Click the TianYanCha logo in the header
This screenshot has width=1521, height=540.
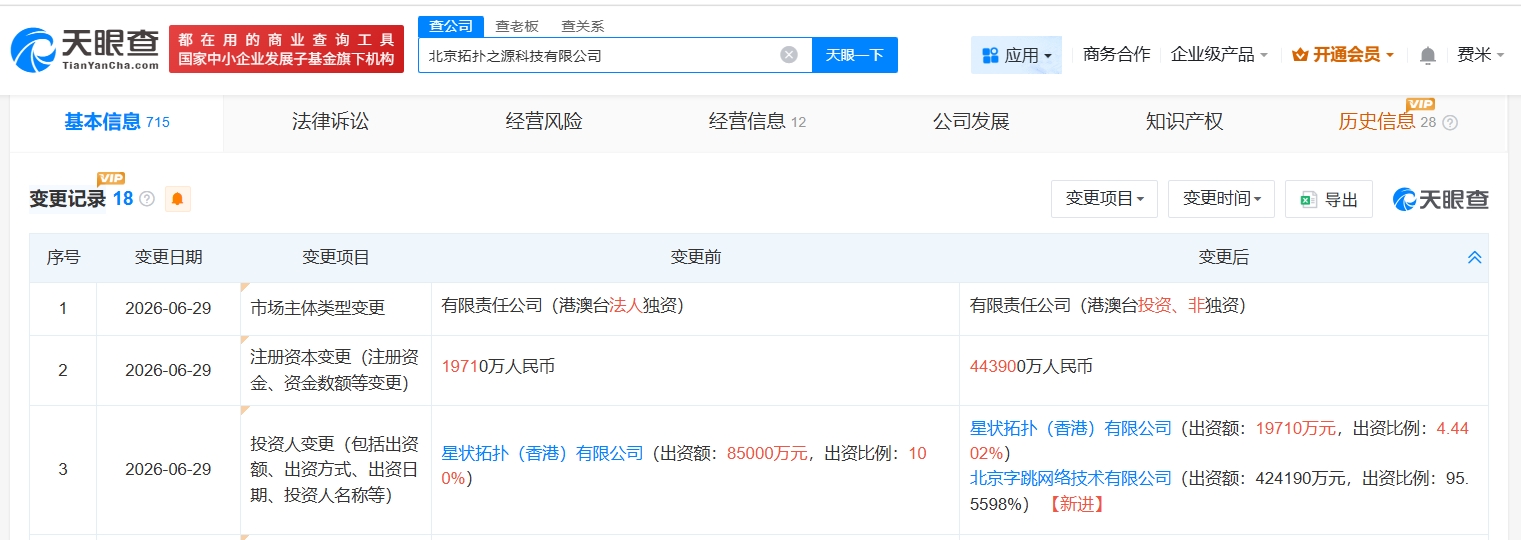click(x=86, y=49)
